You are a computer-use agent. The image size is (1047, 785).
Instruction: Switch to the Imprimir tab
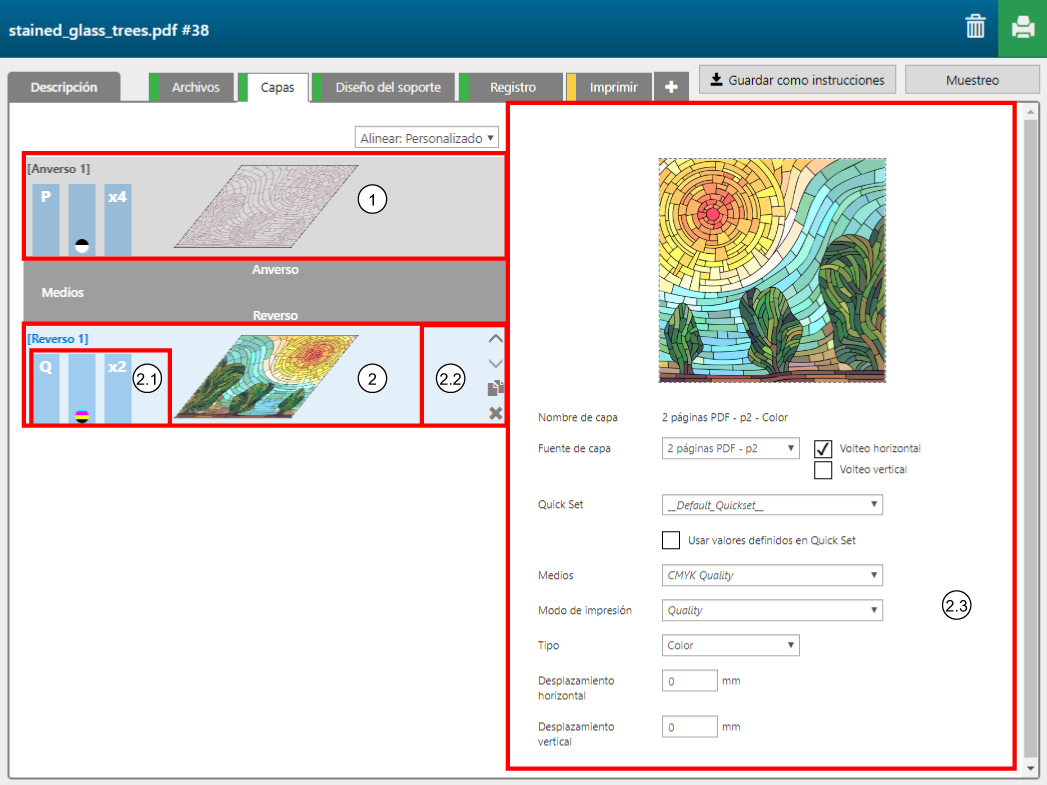[x=609, y=87]
